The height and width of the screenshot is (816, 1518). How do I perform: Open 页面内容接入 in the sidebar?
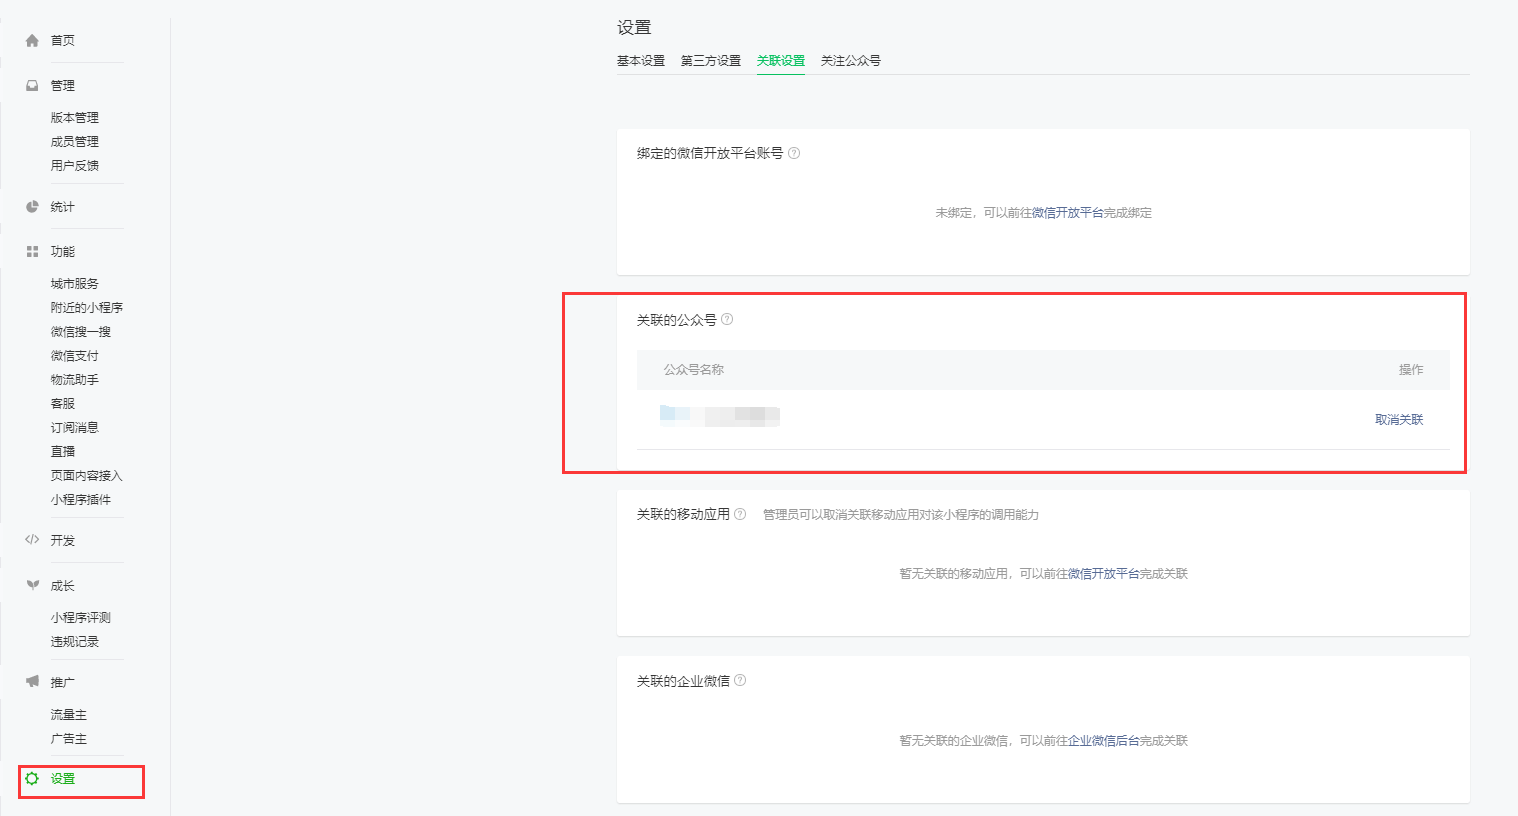click(x=87, y=475)
